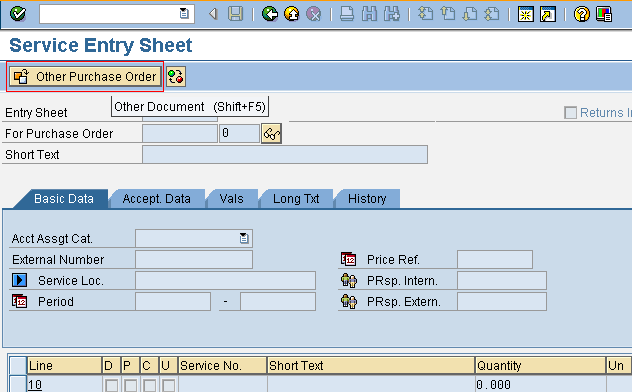Click the Find binoculars icon
This screenshot has width=632, height=392.
point(369,14)
